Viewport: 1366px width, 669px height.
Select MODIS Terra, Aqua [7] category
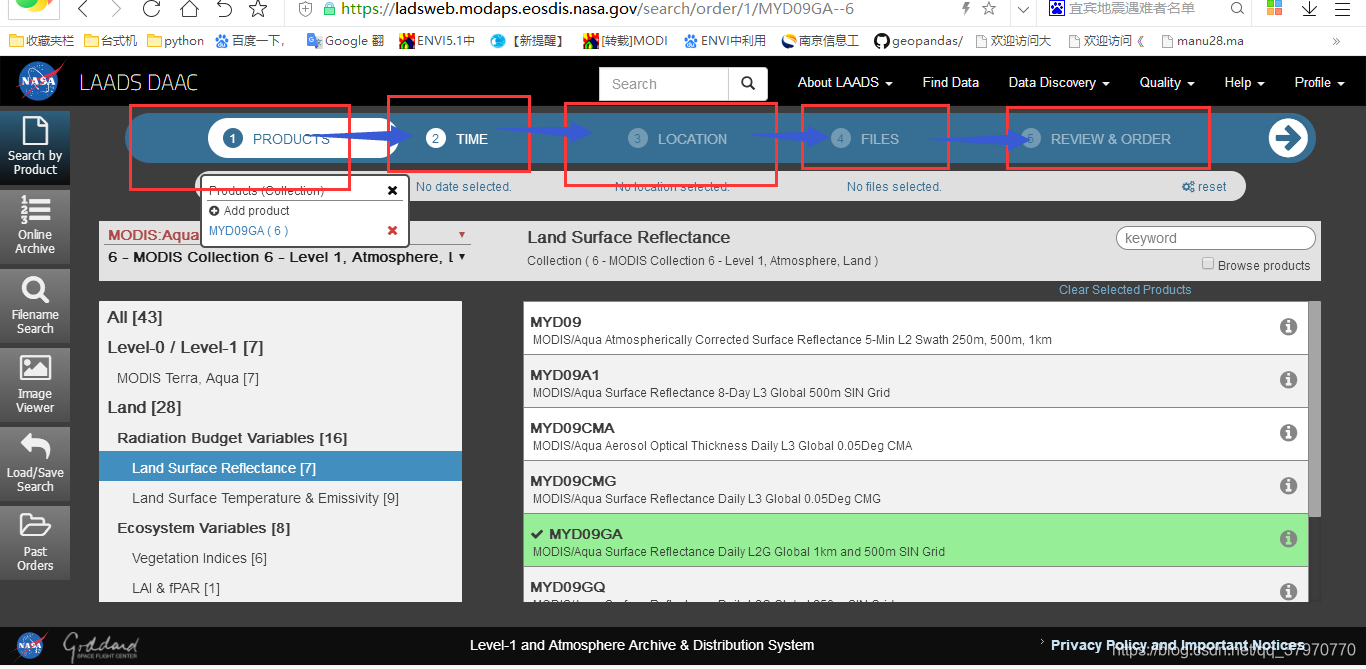click(x=280, y=378)
